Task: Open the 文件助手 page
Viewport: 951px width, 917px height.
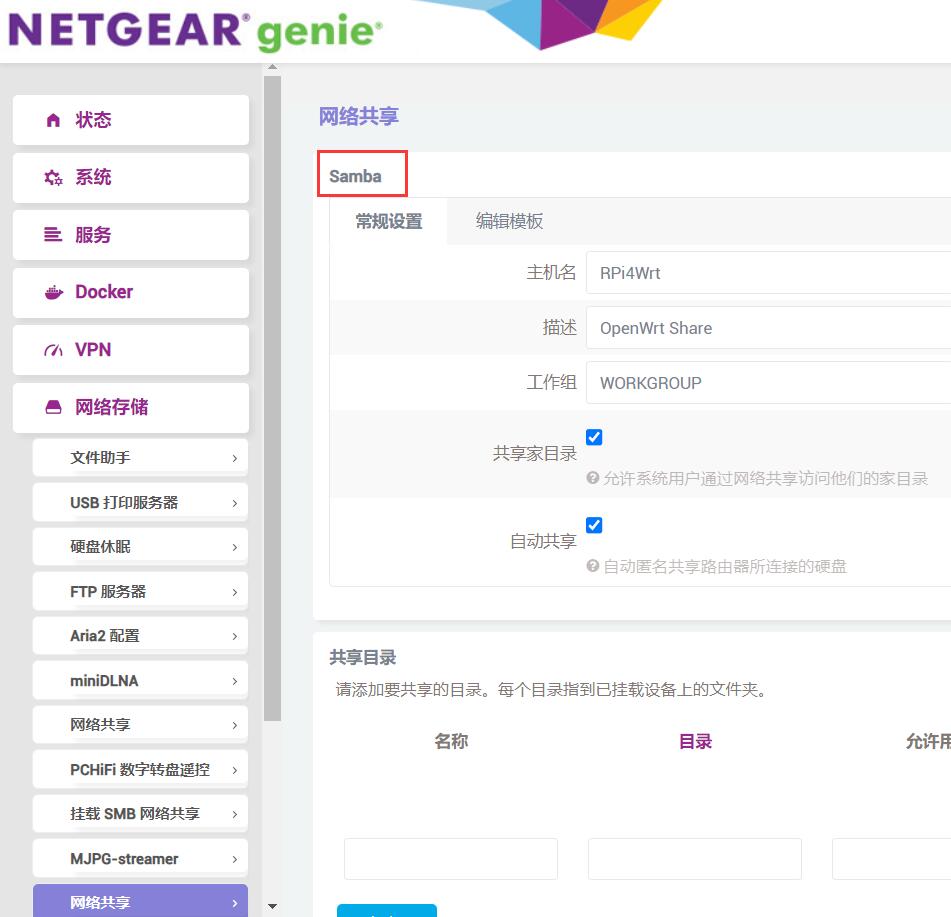Action: click(x=140, y=458)
